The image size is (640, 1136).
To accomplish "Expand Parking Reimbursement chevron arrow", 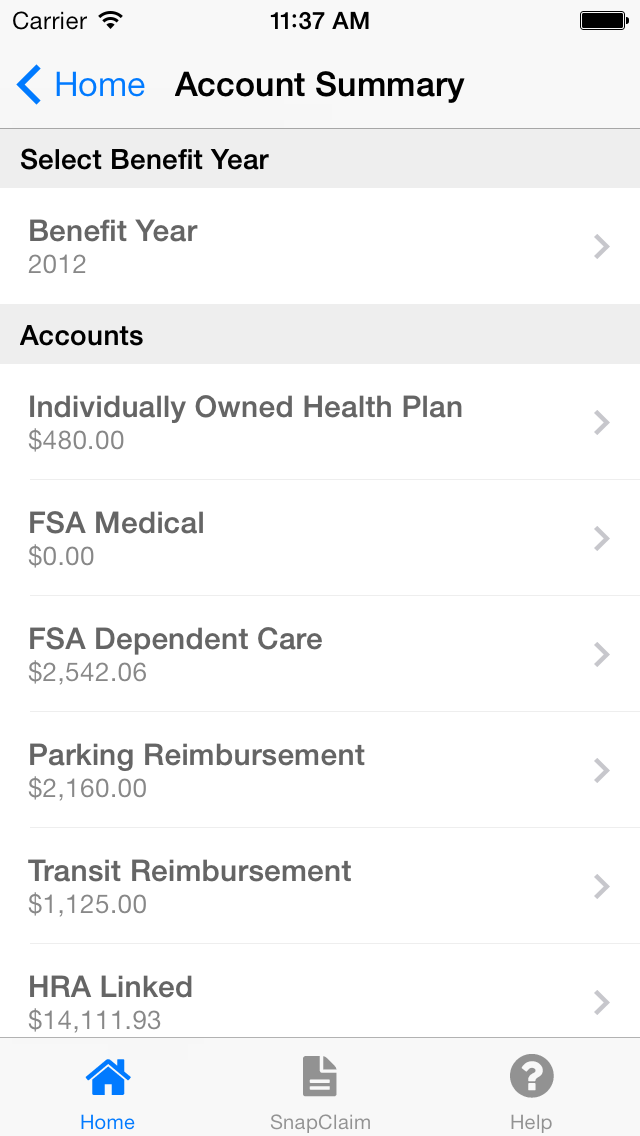I will point(601,771).
